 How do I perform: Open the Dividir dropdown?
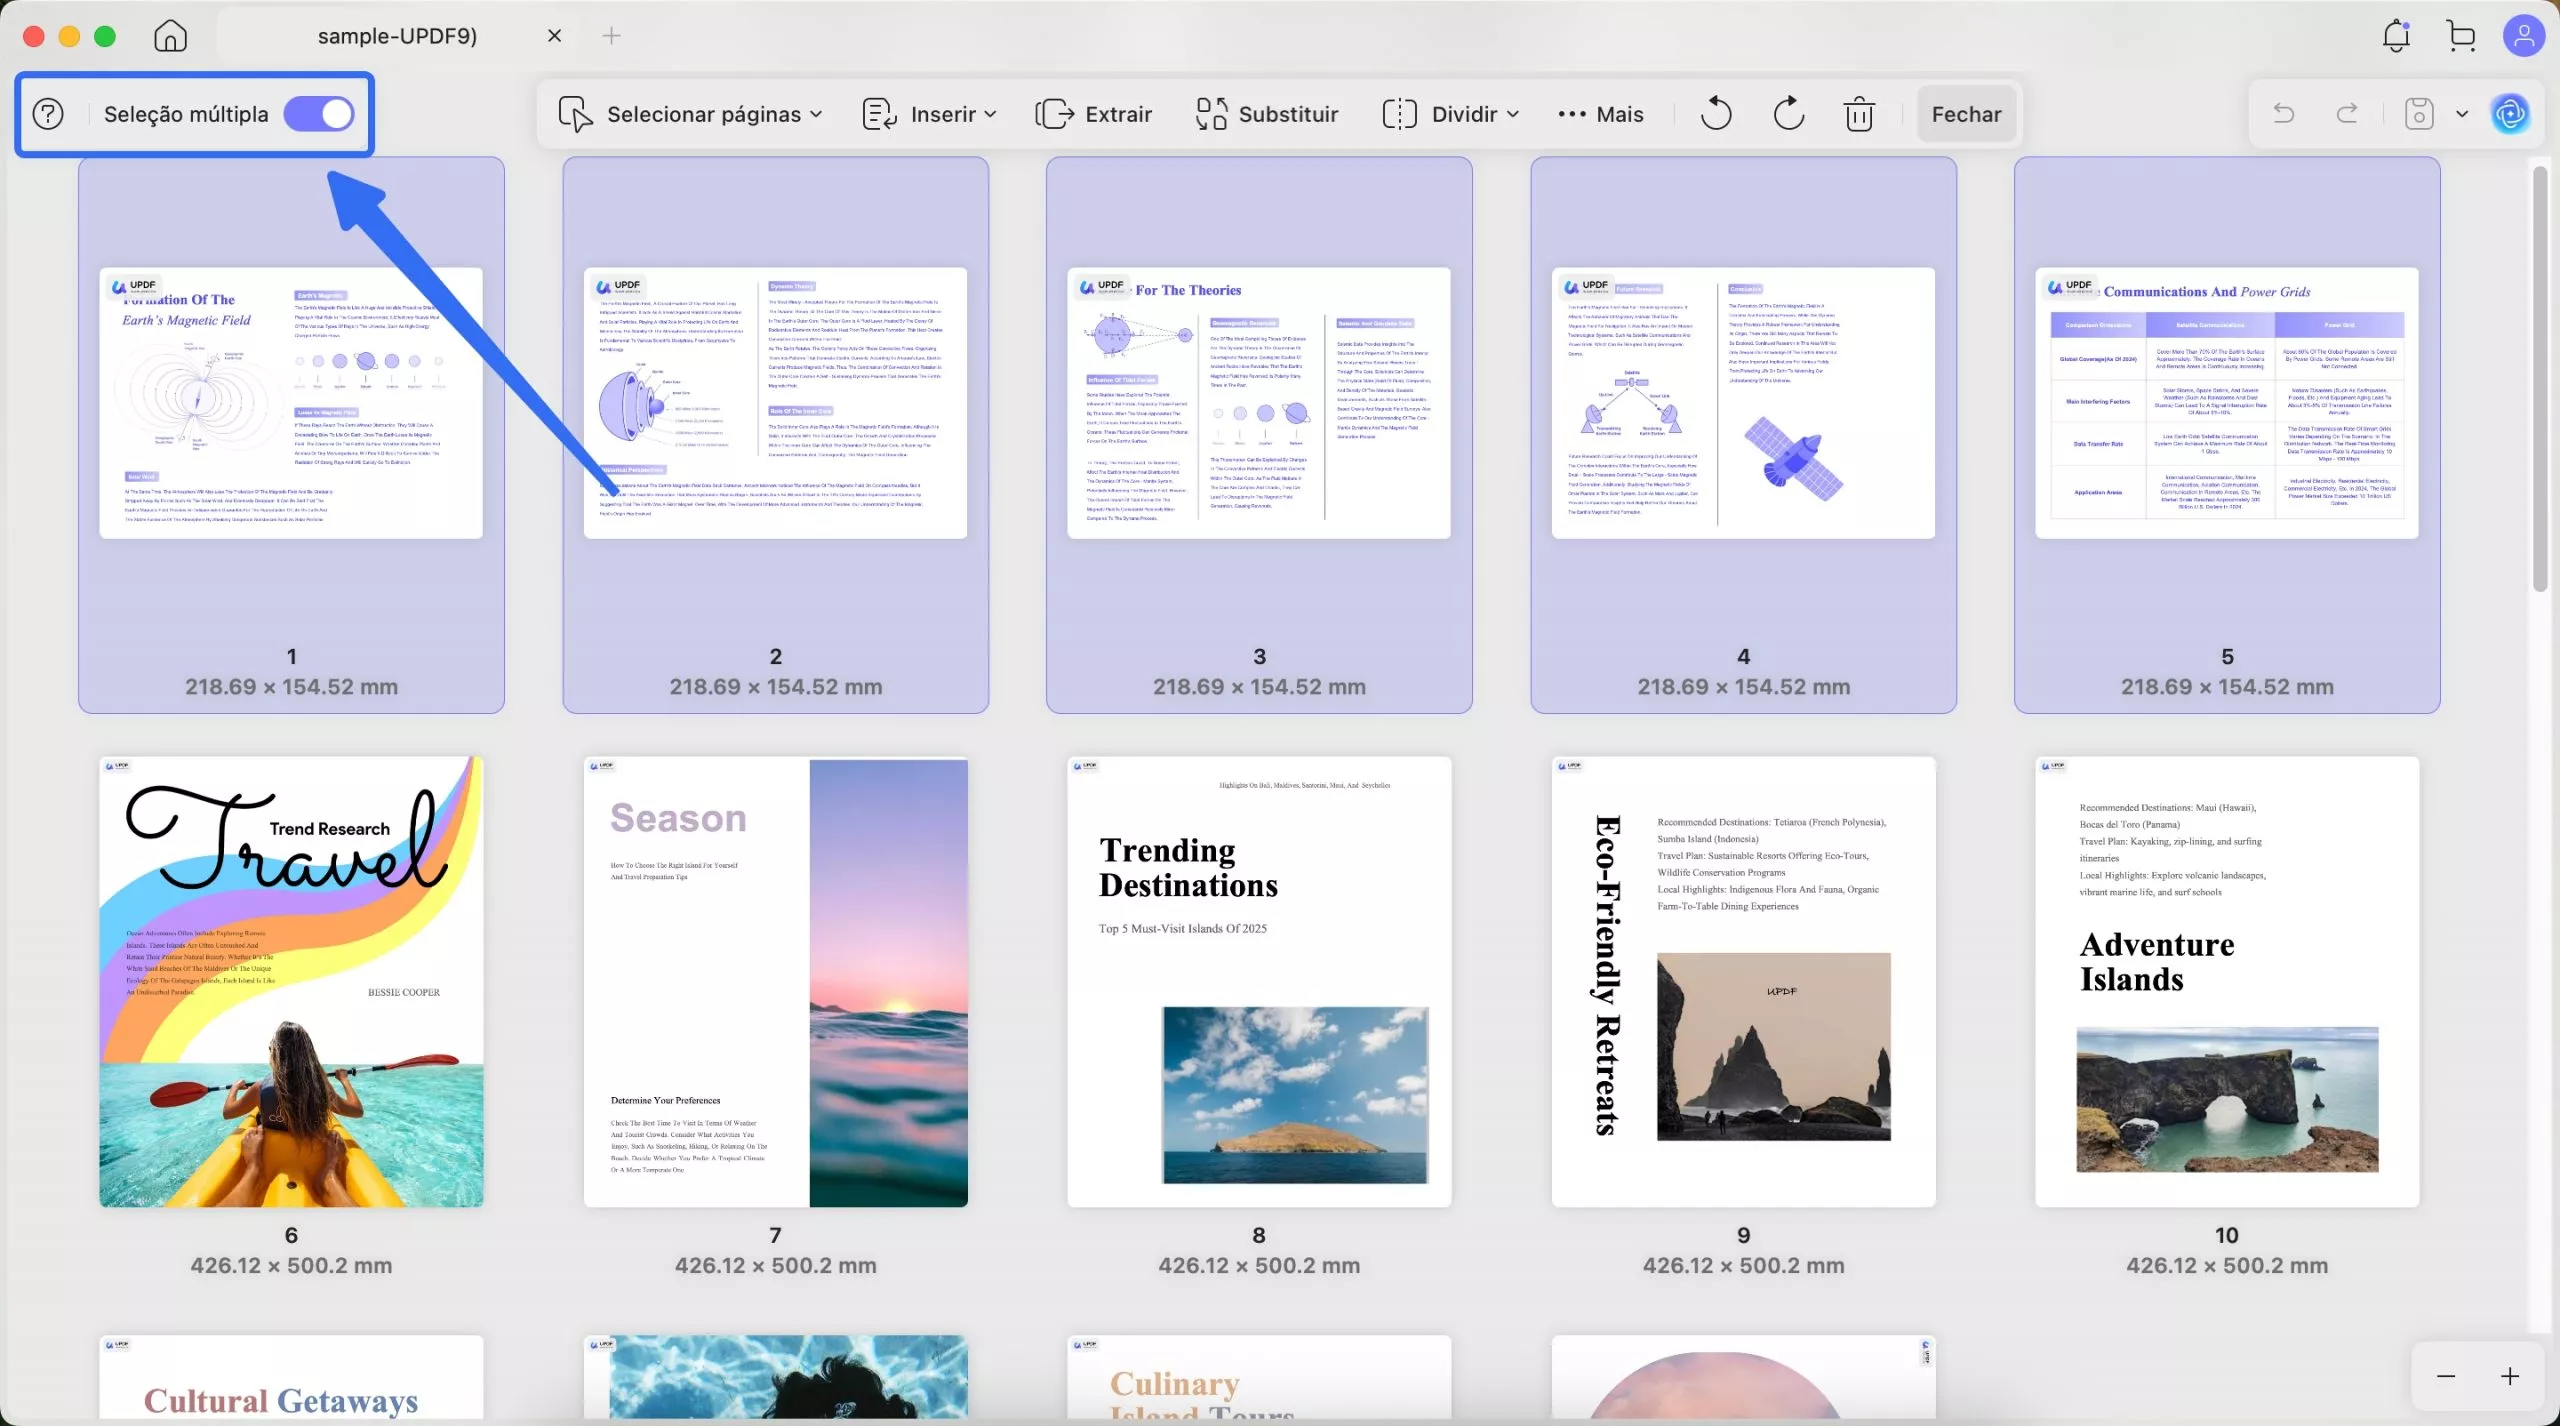click(x=1451, y=114)
